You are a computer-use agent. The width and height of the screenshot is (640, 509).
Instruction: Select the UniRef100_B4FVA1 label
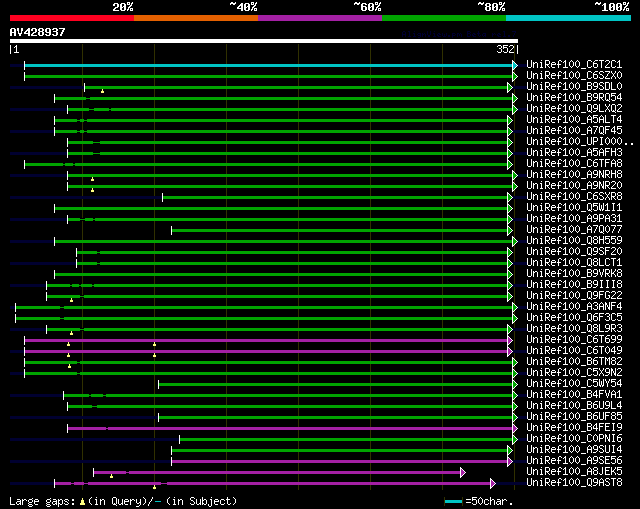click(574, 395)
